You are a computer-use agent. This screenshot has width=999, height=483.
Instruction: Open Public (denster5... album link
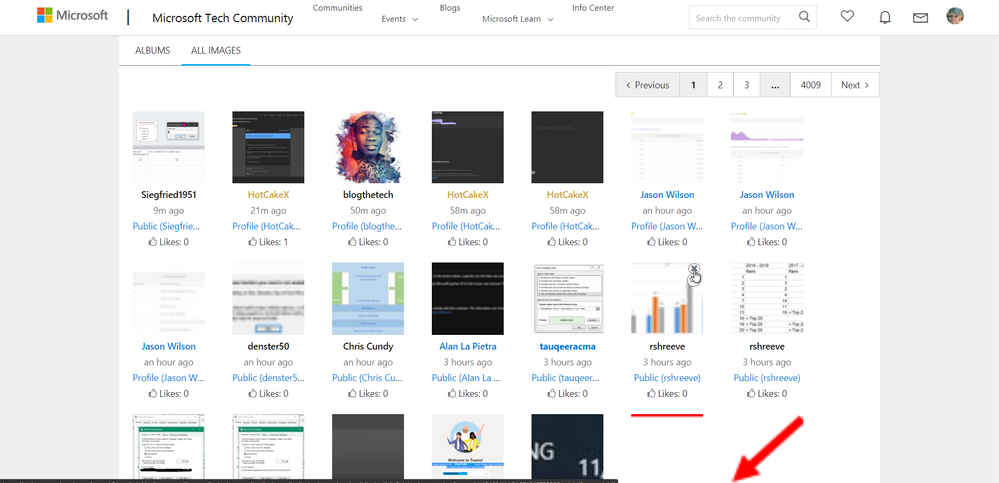[268, 378]
